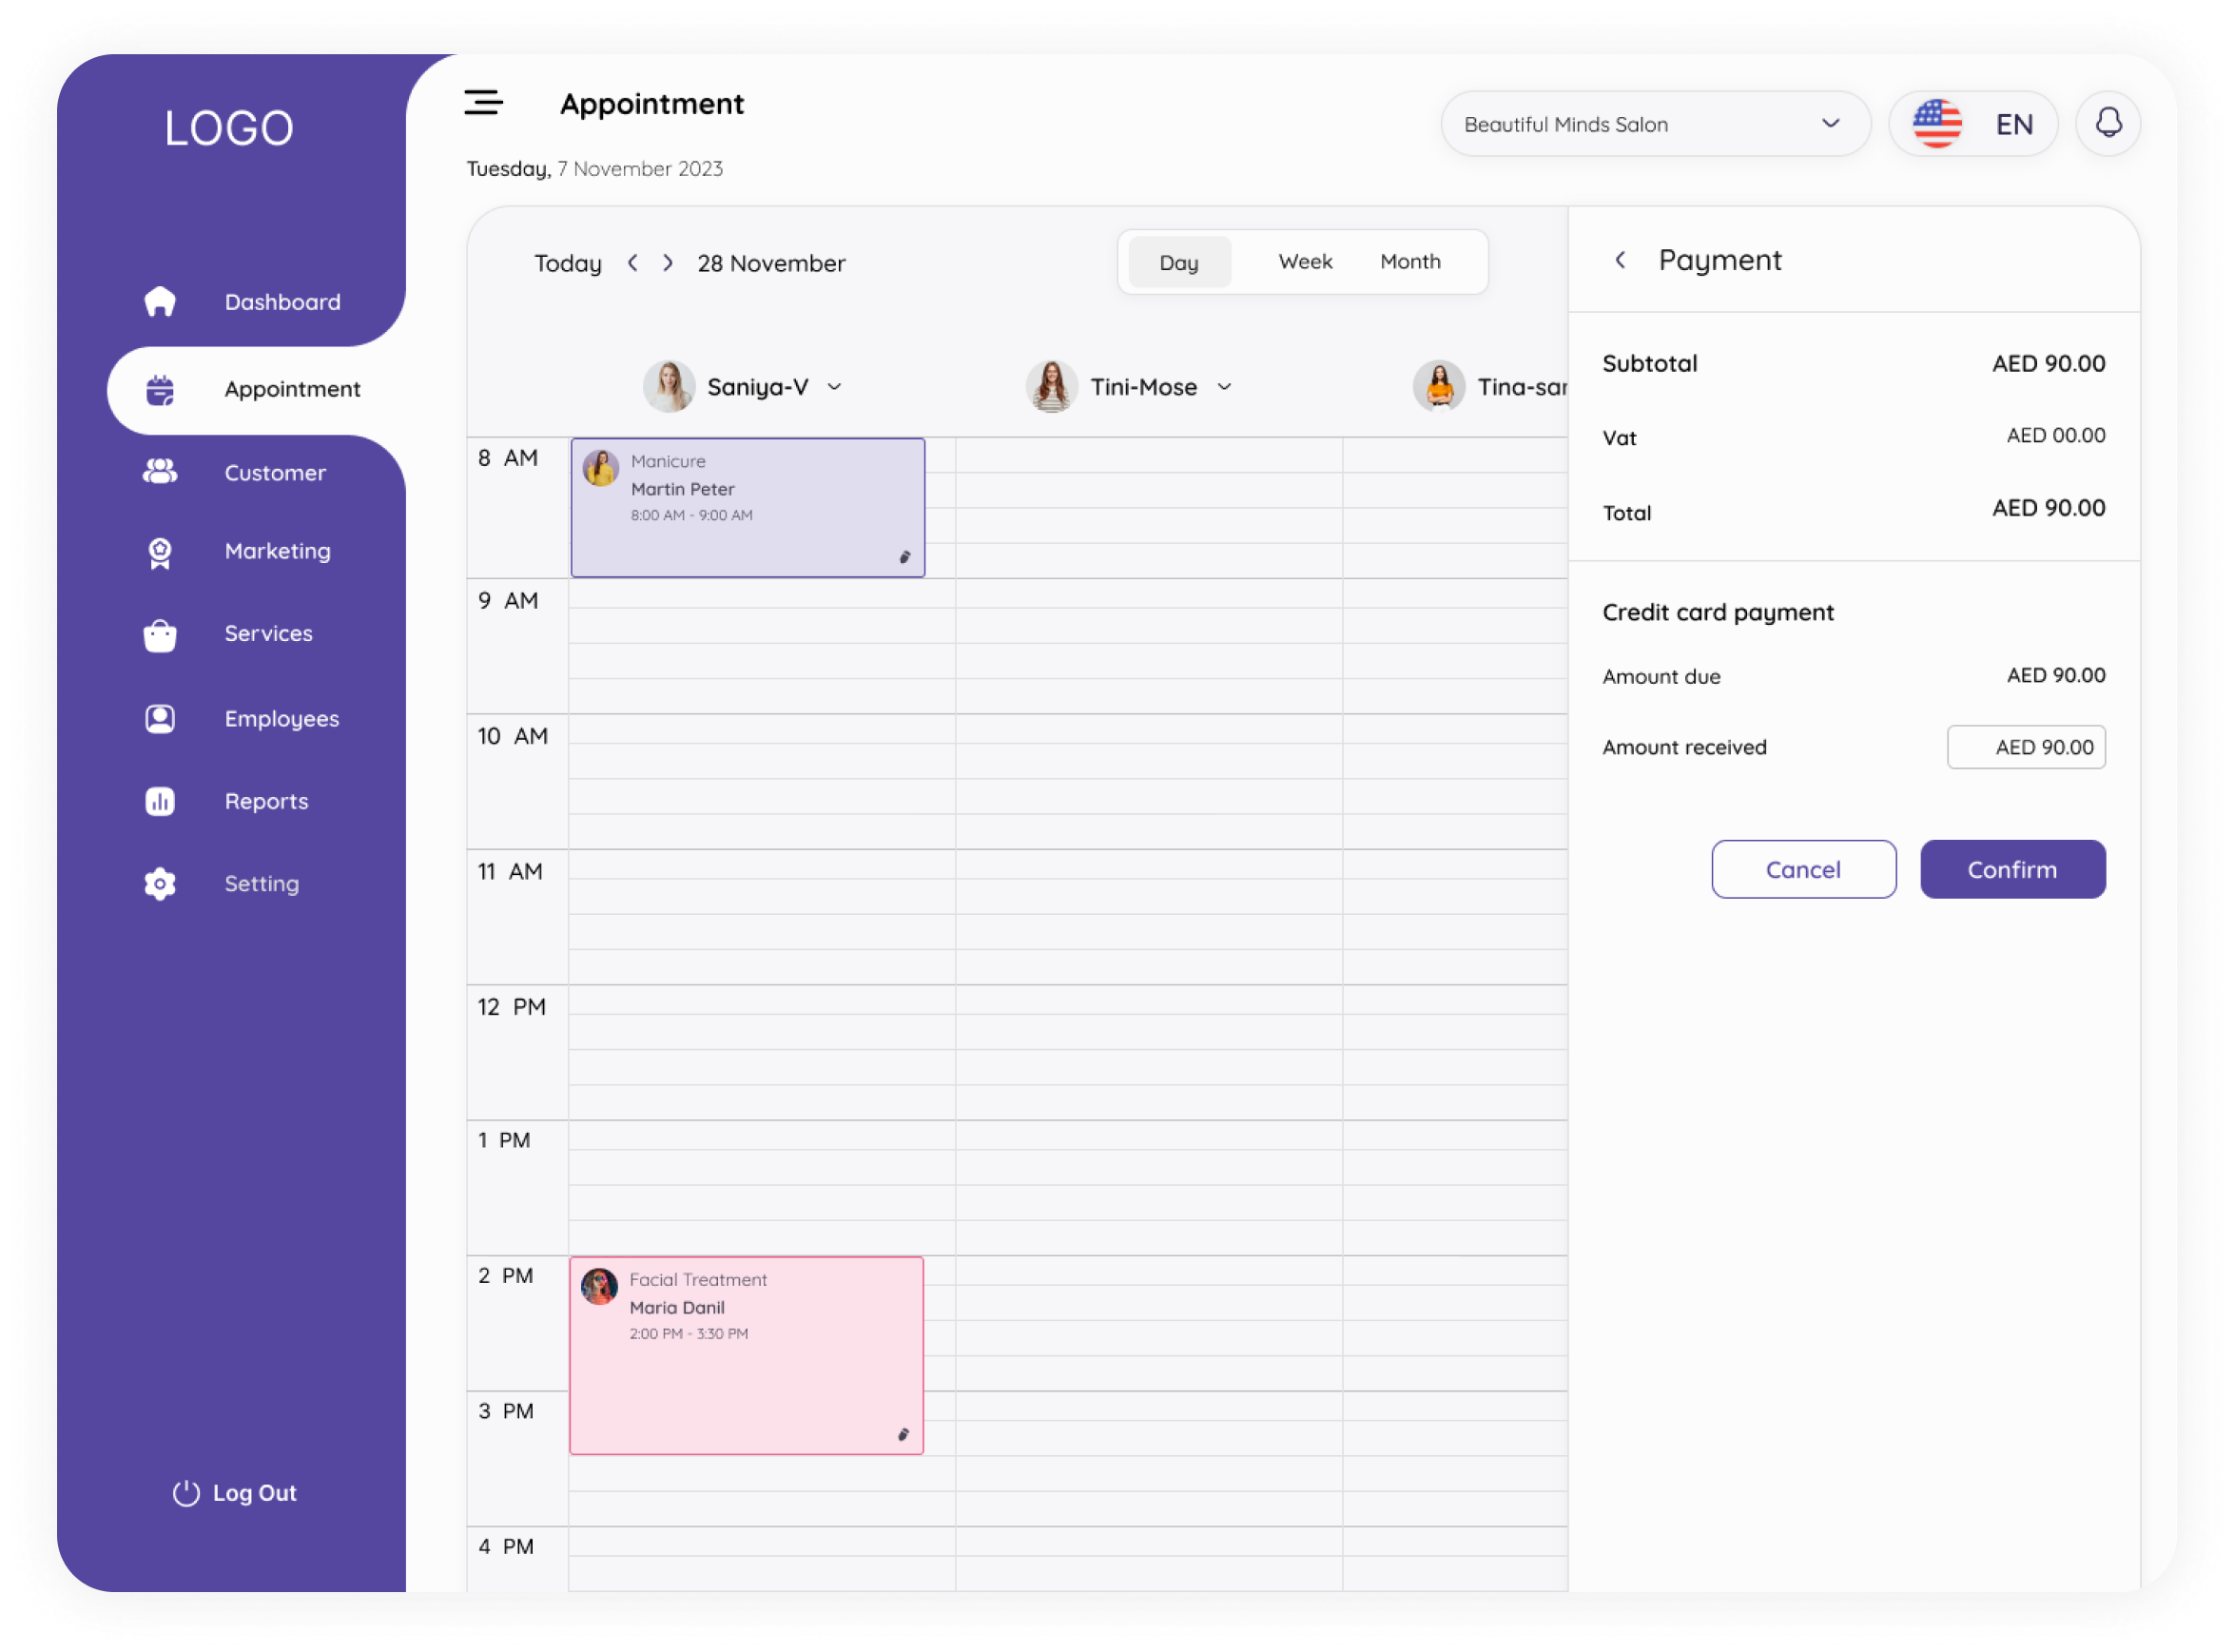Go to next day arrow
This screenshot has height=1652, width=2234.
tap(668, 263)
